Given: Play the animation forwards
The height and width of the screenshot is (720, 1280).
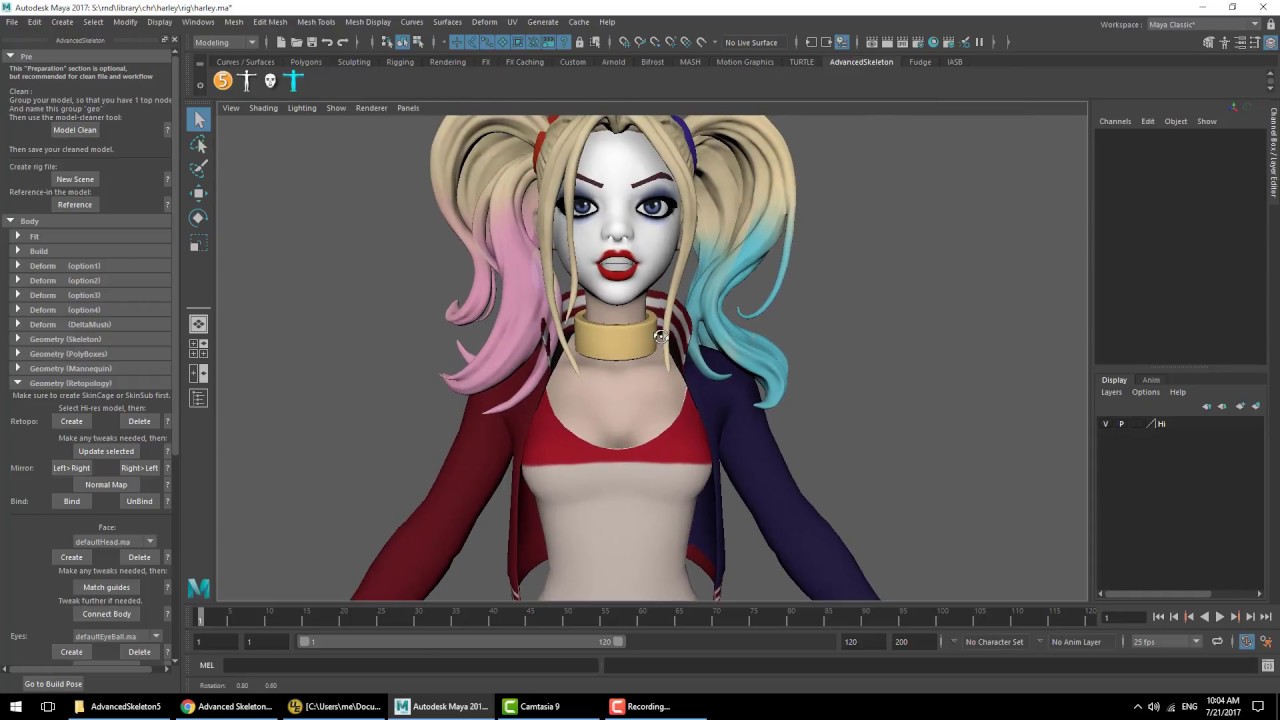Looking at the screenshot, I should (x=1219, y=617).
